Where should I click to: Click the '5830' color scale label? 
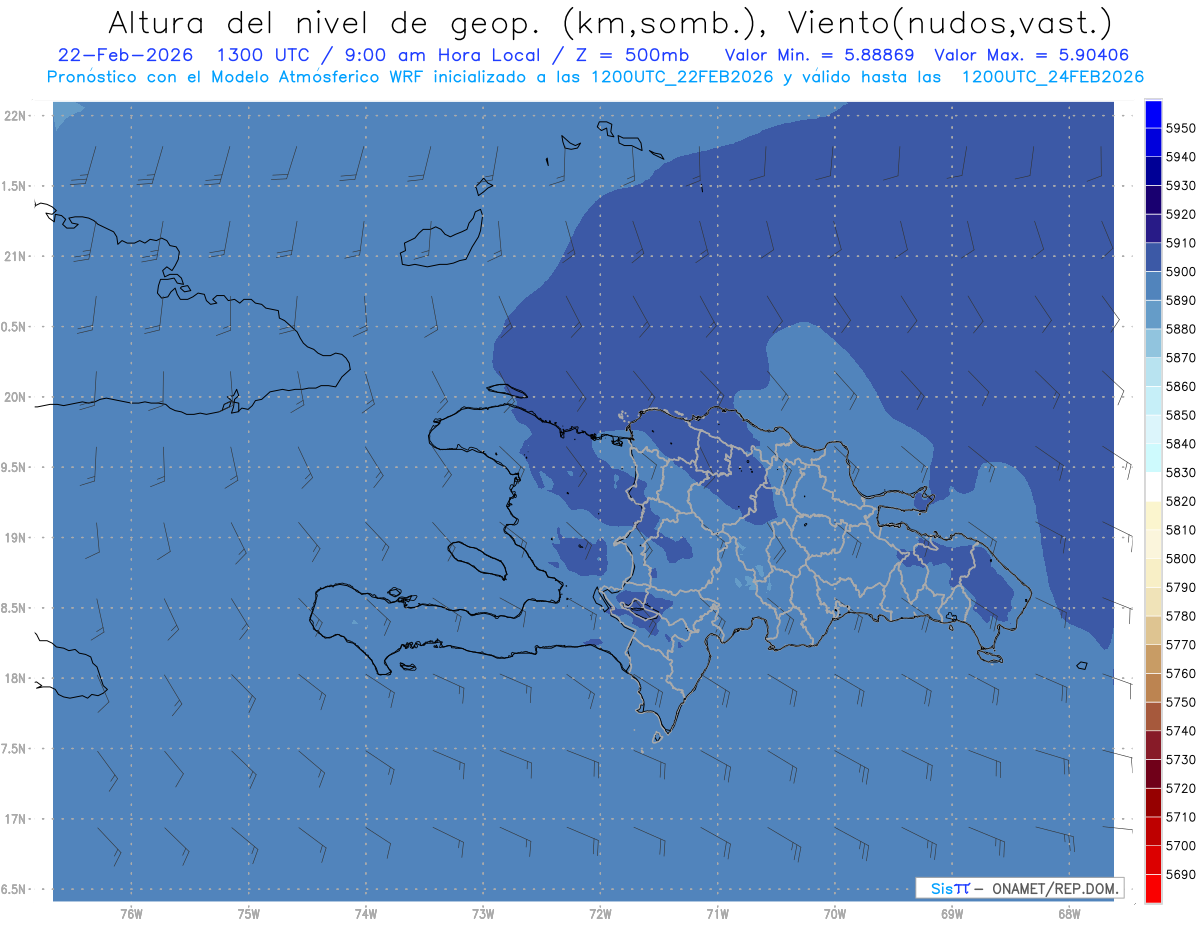coord(1180,472)
